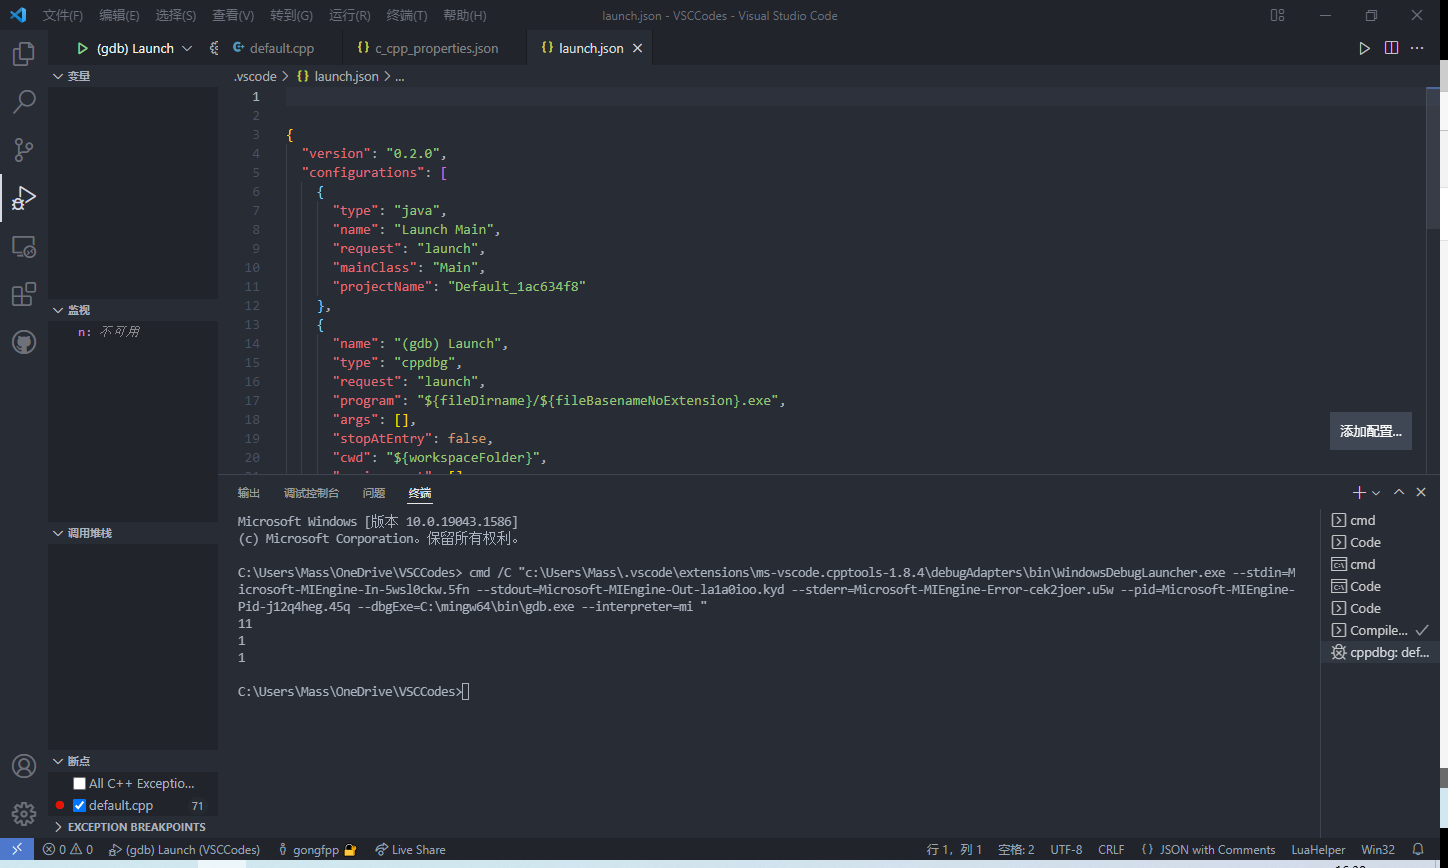Screen dimensions: 1448x868
Task: Collapse the 监视 section
Action: (x=133, y=310)
